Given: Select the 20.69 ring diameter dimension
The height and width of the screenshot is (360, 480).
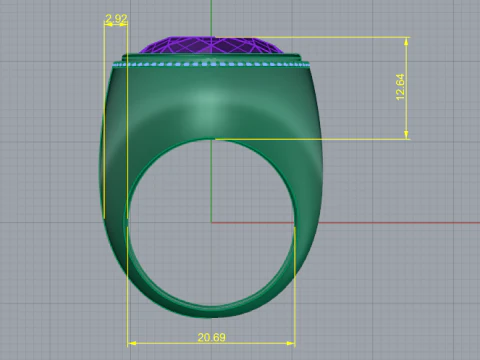Looking at the screenshot, I should point(211,337).
